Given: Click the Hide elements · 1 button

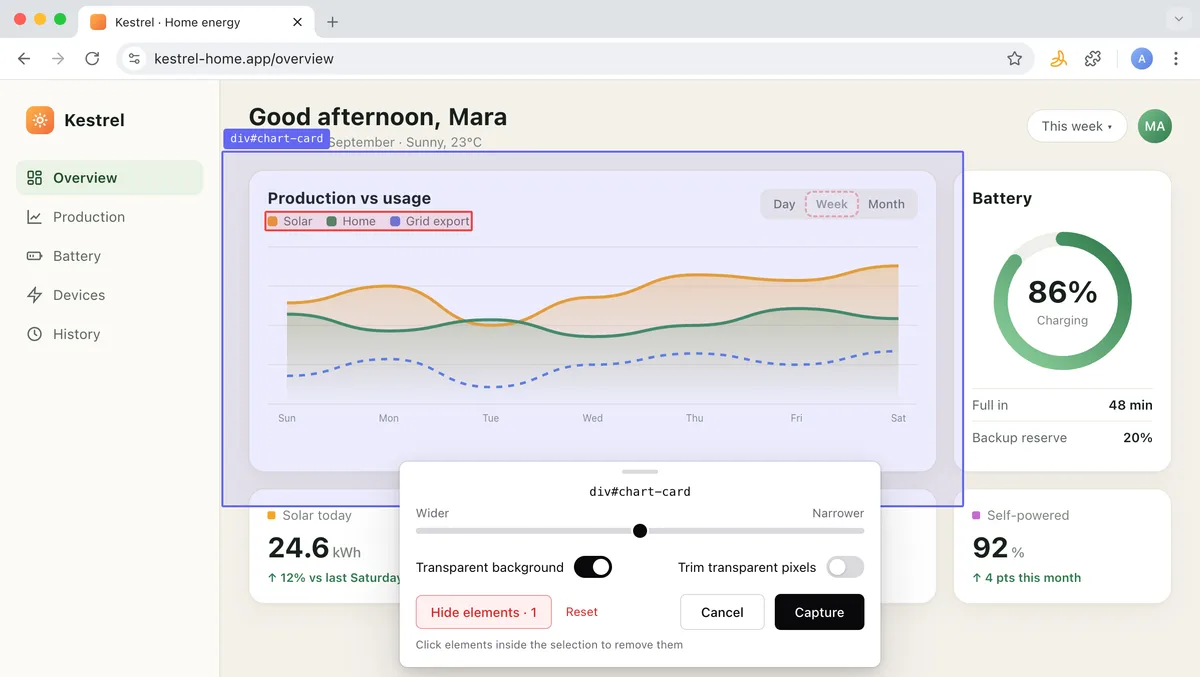Looking at the screenshot, I should tap(484, 612).
